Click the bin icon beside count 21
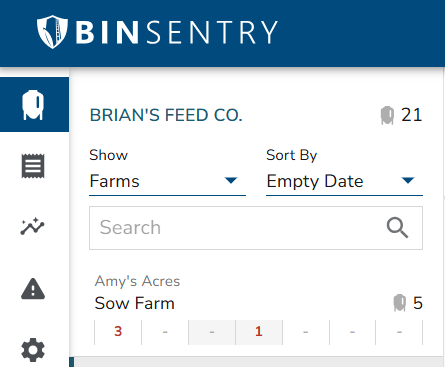Viewport: 445px width, 367px height. 387,115
